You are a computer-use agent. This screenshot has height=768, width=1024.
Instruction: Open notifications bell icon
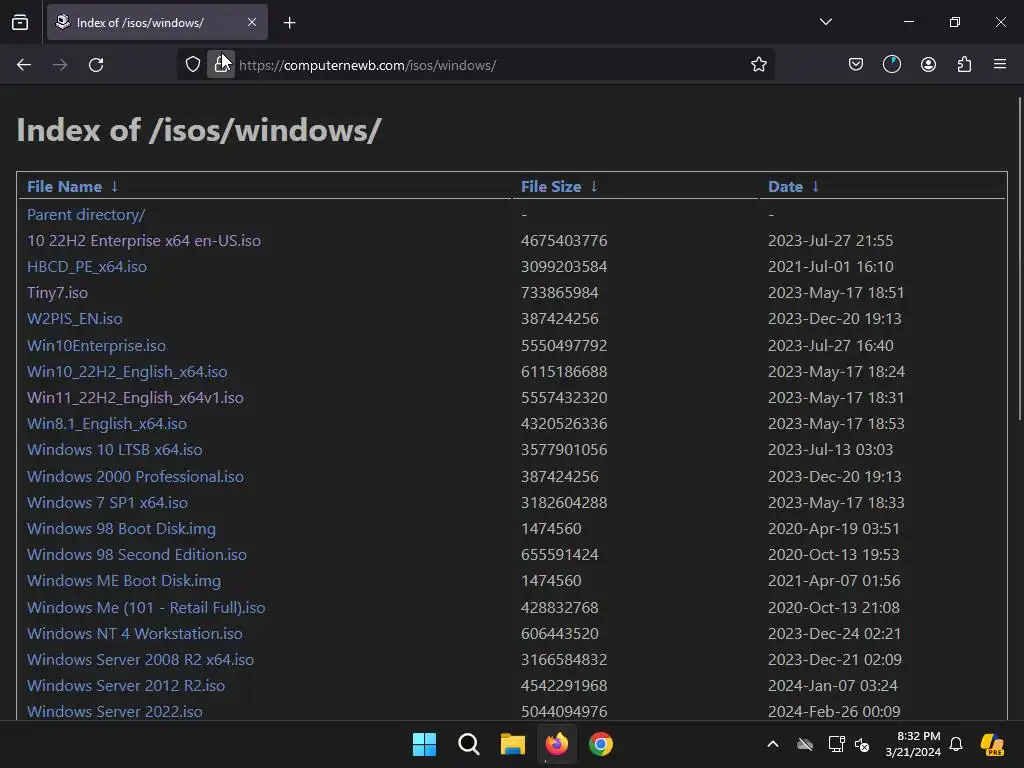(x=956, y=744)
